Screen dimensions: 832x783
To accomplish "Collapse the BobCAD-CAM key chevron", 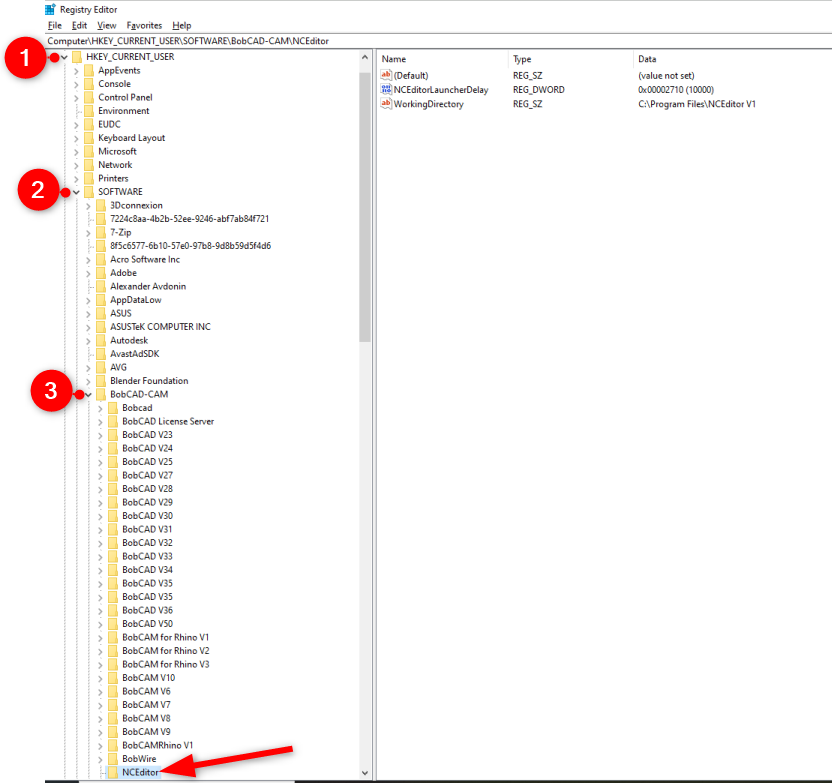I will tap(88, 395).
